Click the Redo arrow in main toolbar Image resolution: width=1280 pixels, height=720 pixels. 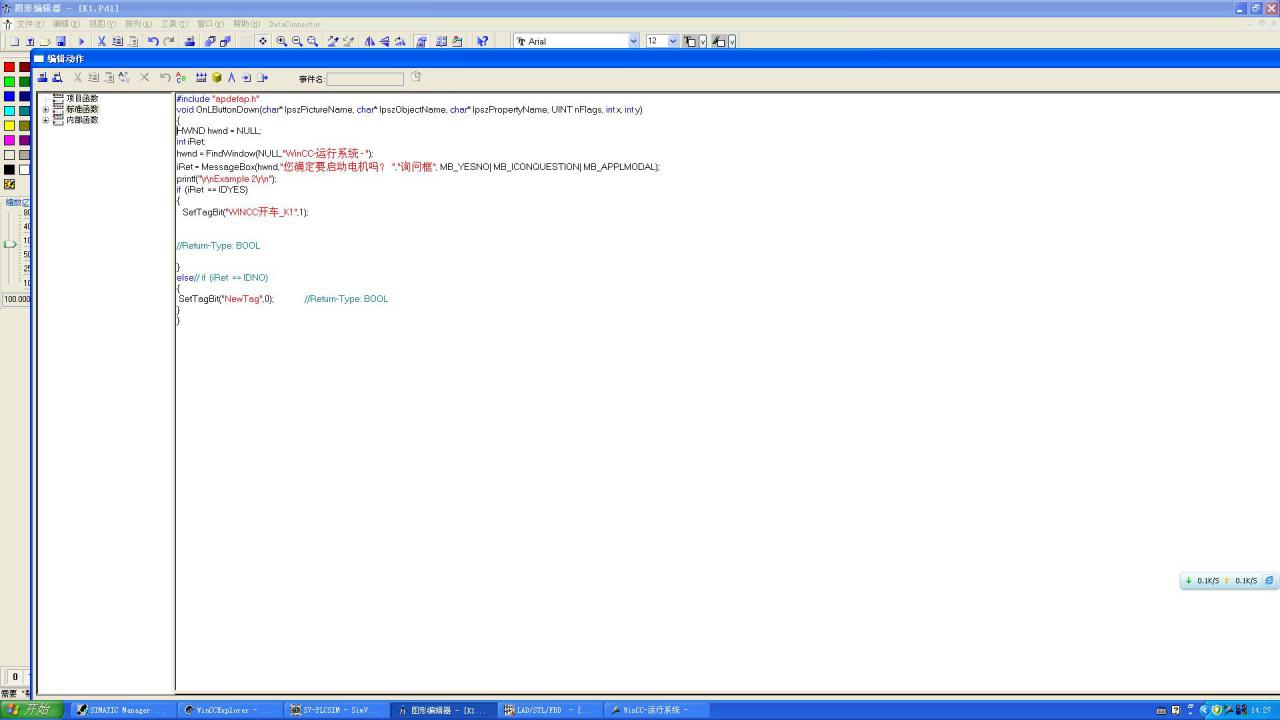click(x=169, y=41)
